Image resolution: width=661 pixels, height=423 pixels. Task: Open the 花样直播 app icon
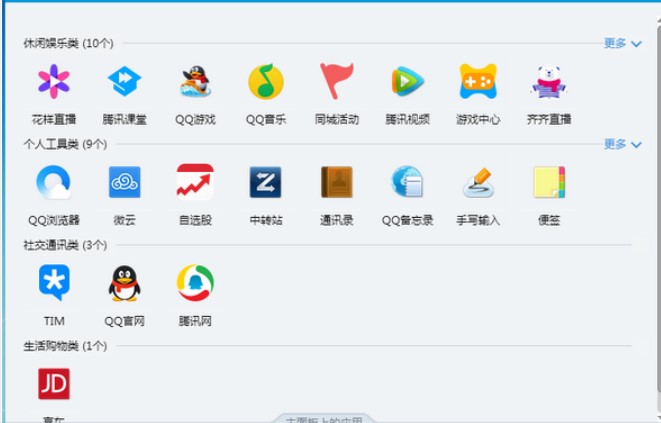[x=54, y=81]
